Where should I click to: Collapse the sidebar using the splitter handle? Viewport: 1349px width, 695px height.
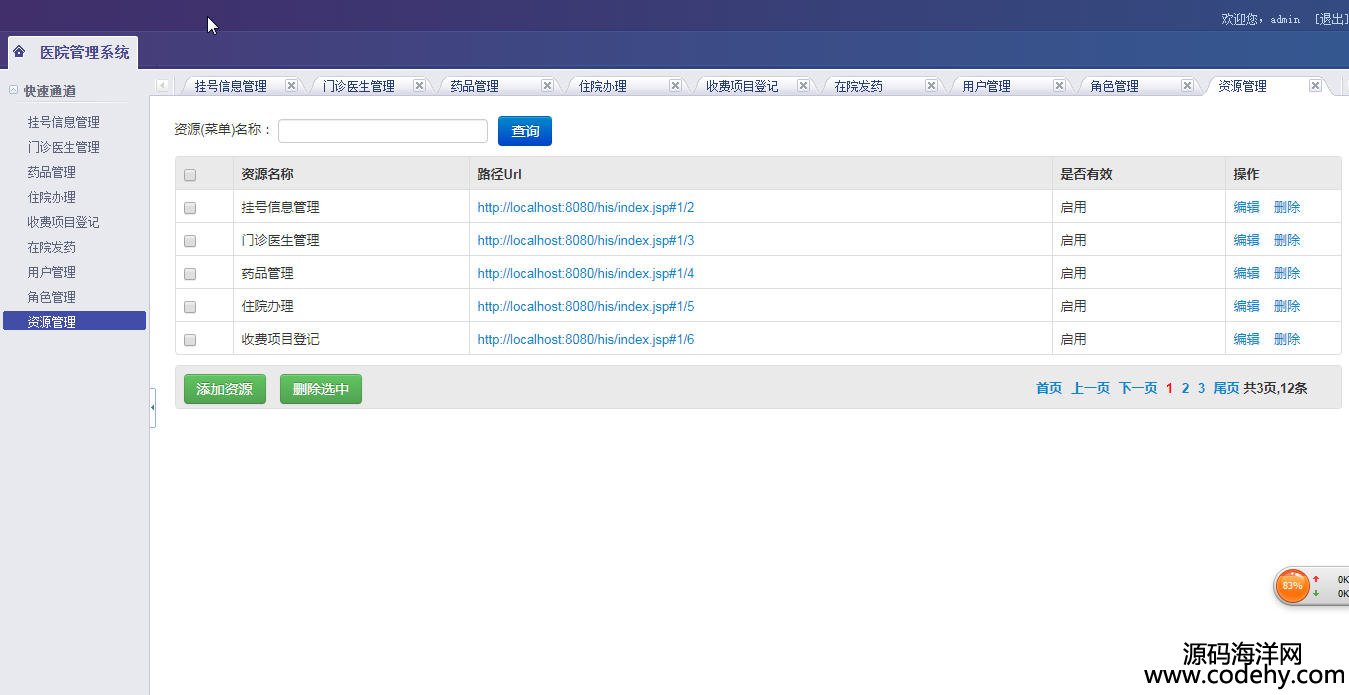pyautogui.click(x=152, y=408)
